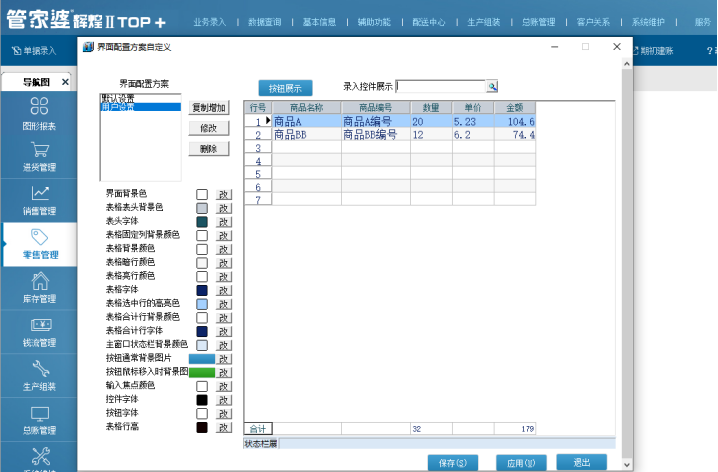
Task: Open 图形报表 in the sidebar
Action: coord(39,113)
